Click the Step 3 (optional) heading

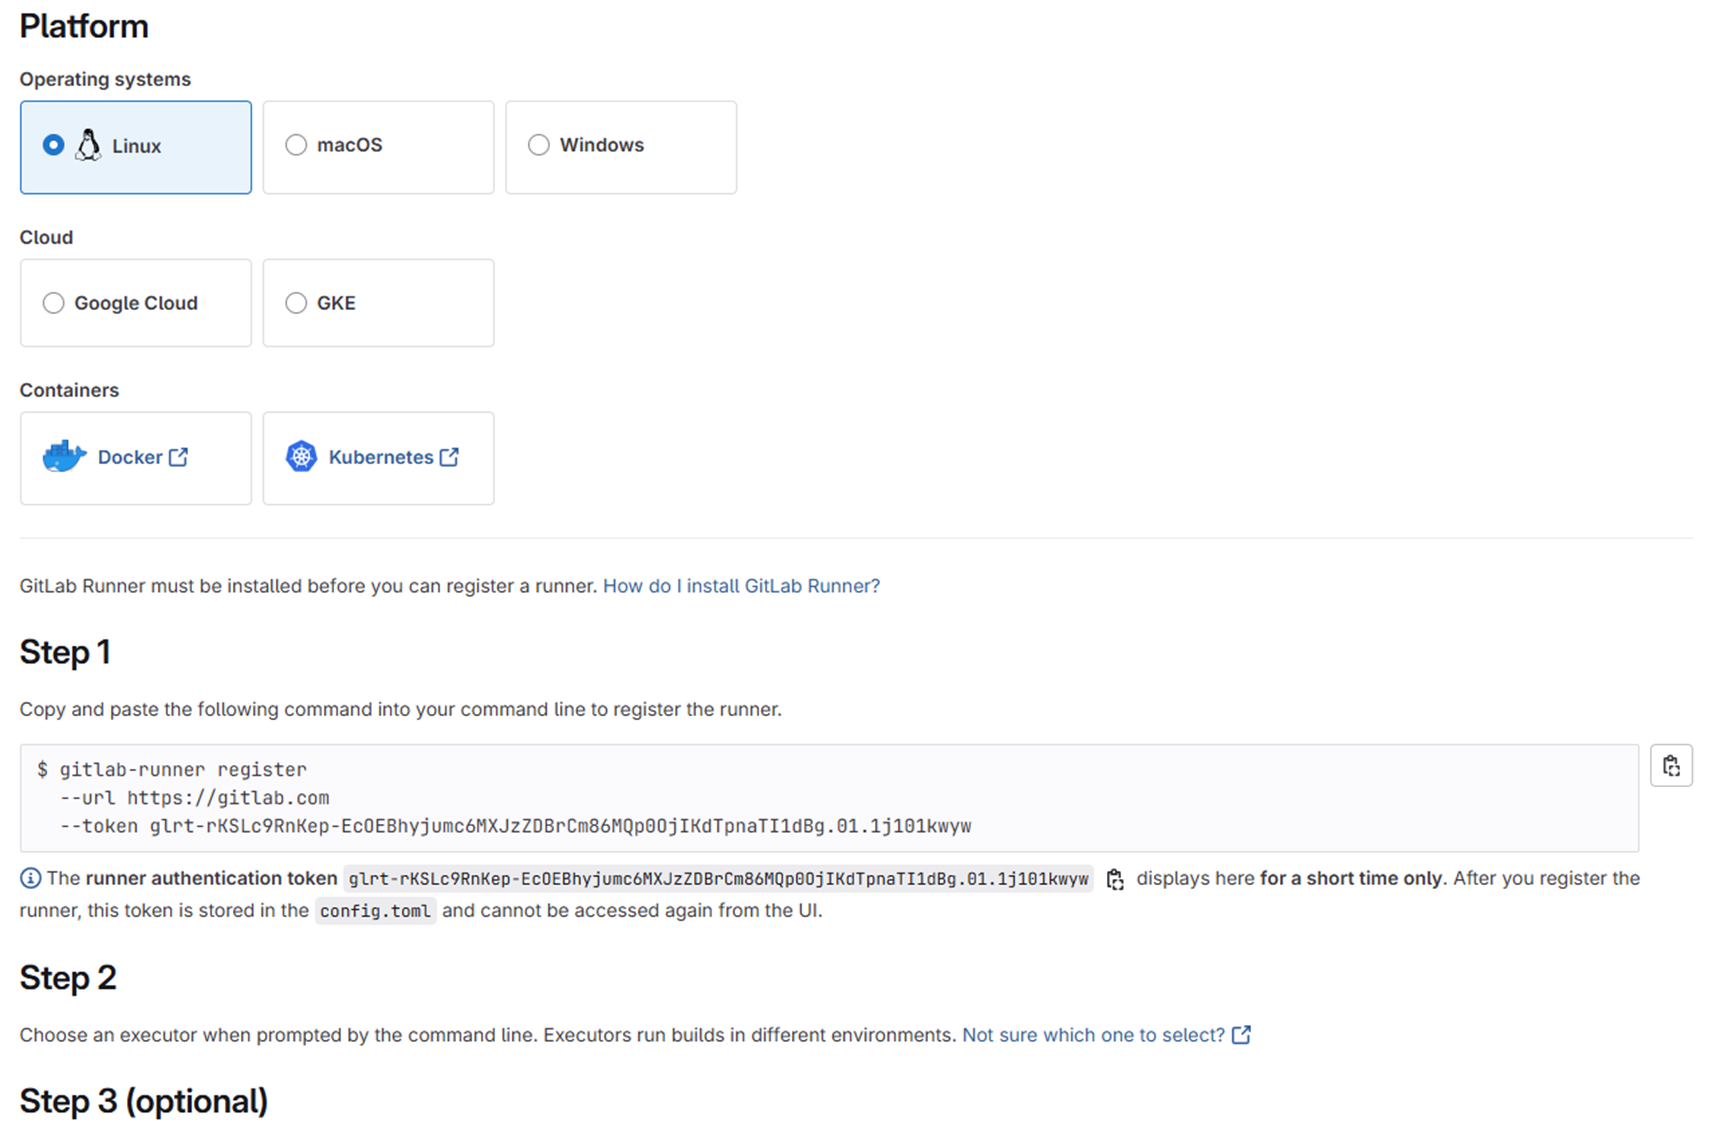pyautogui.click(x=144, y=1101)
